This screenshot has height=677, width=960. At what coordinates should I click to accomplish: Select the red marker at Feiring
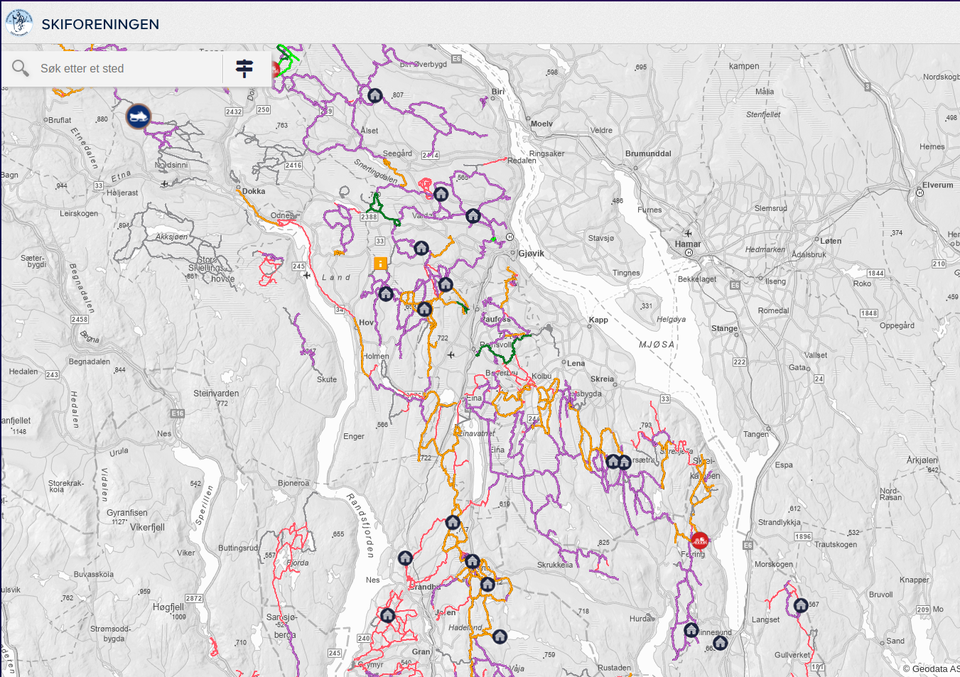tap(700, 540)
